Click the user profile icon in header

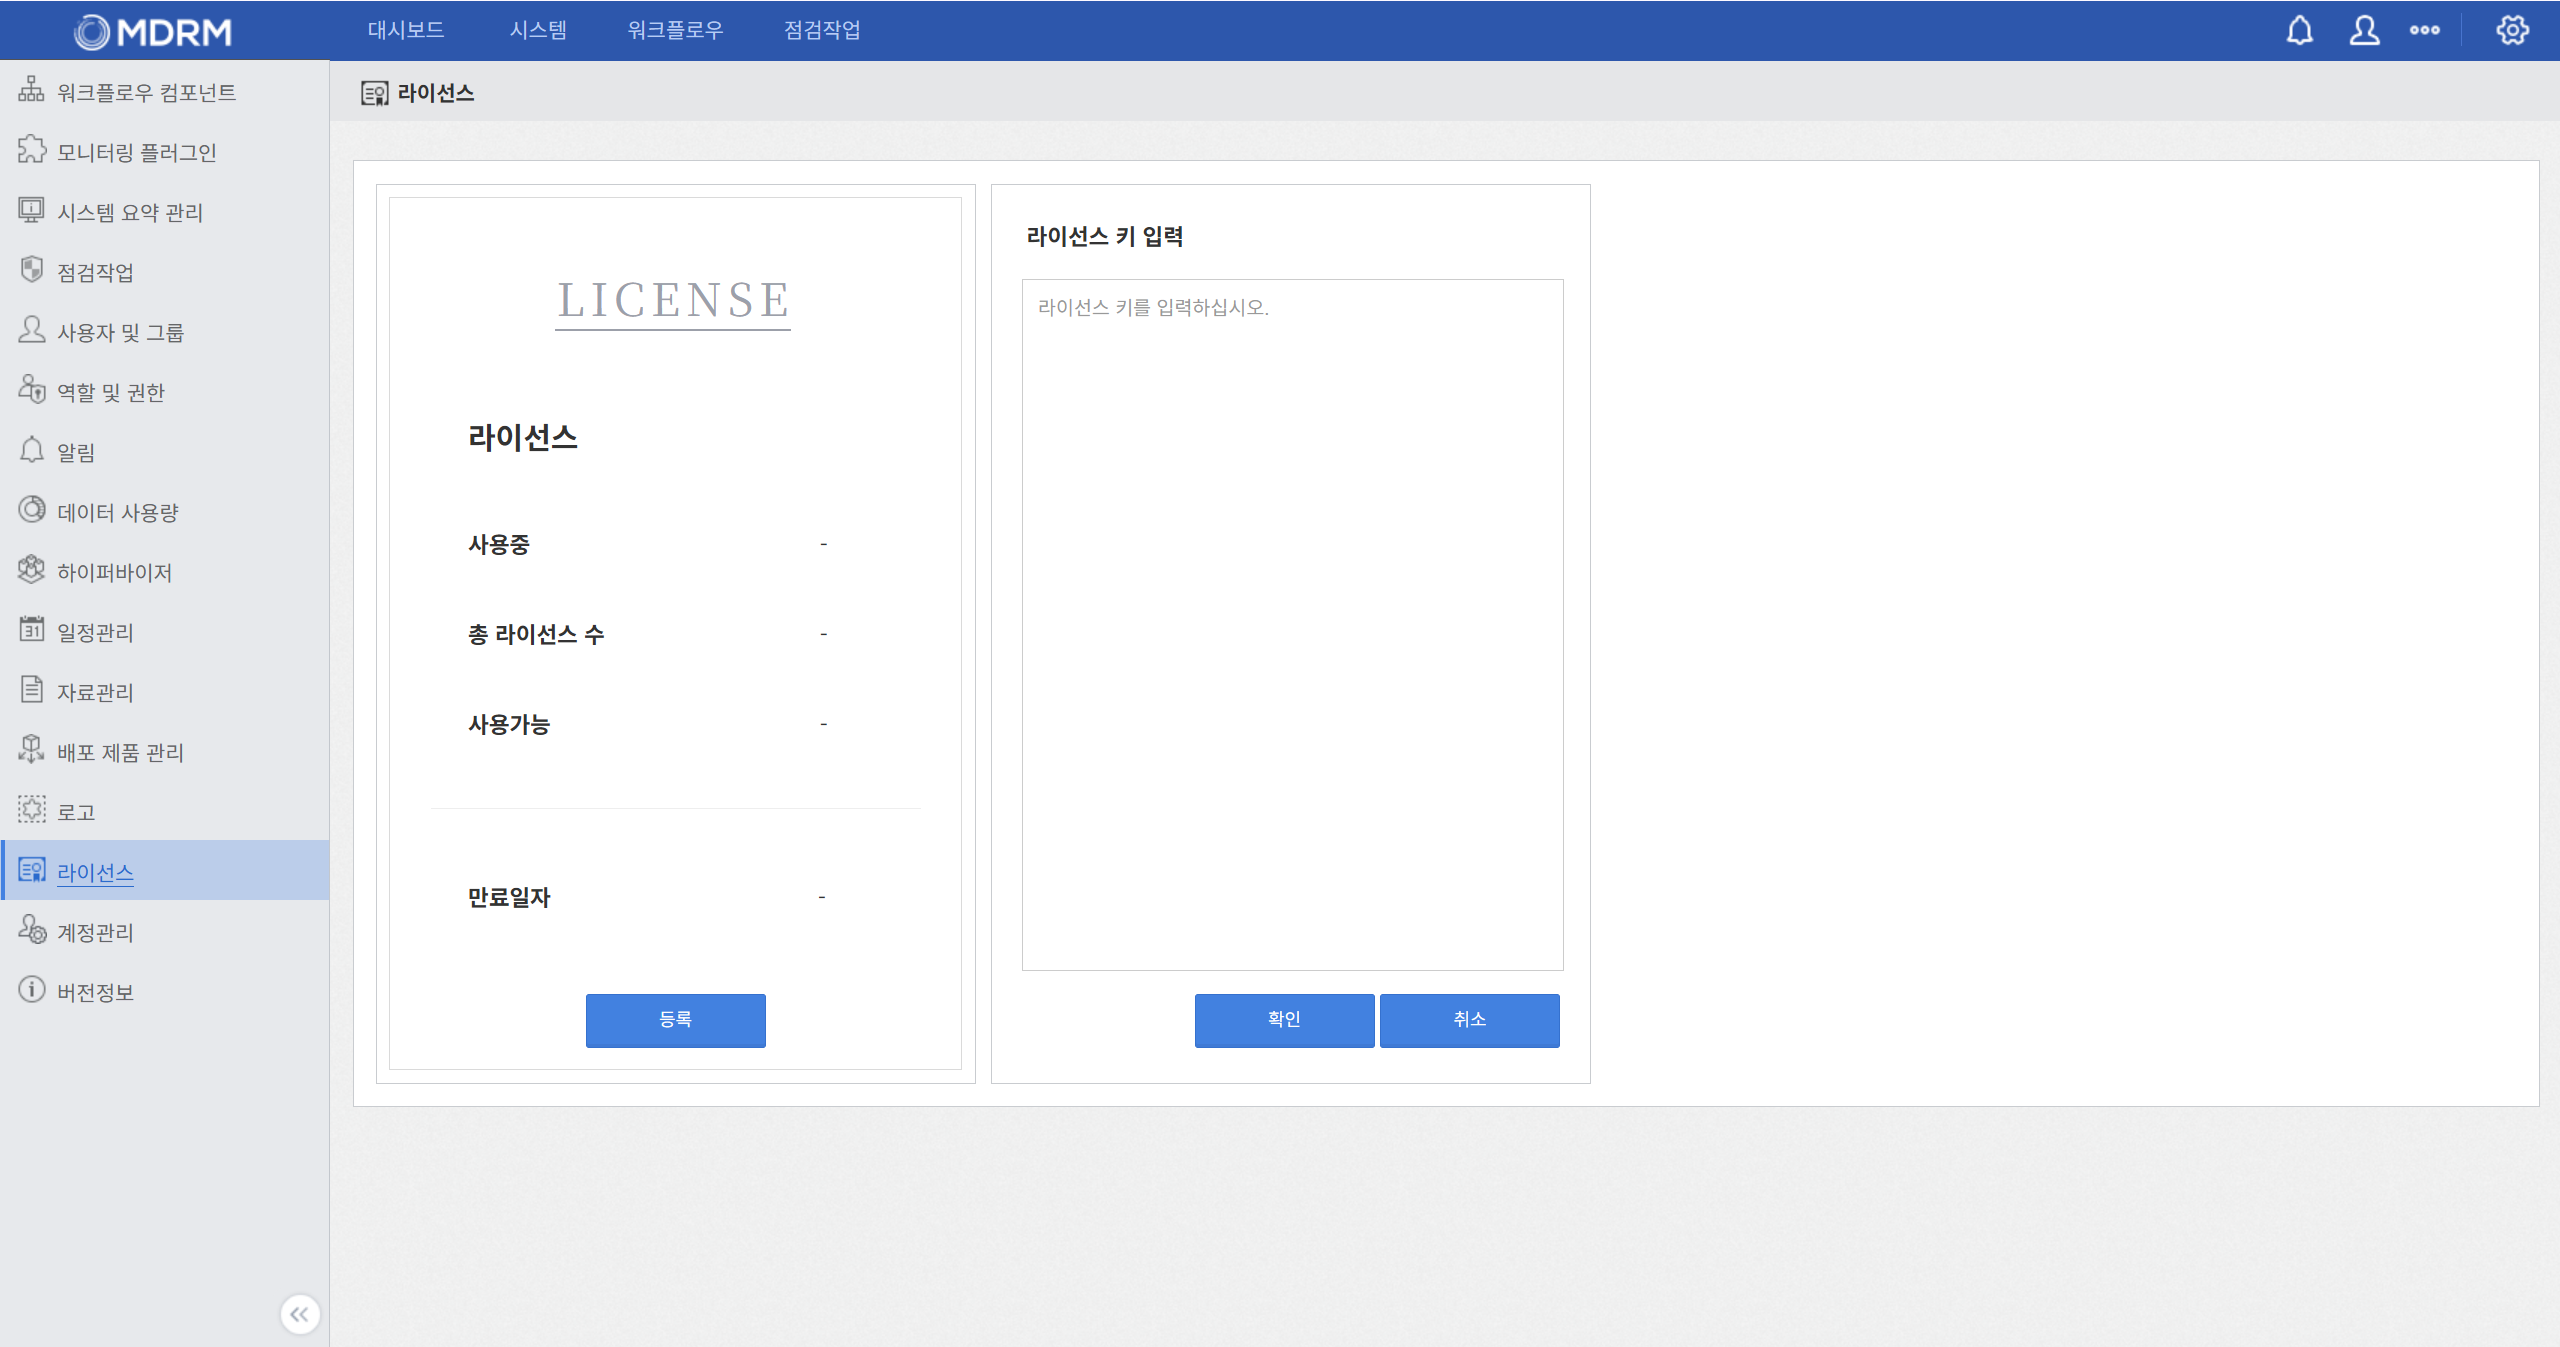point(2364,31)
